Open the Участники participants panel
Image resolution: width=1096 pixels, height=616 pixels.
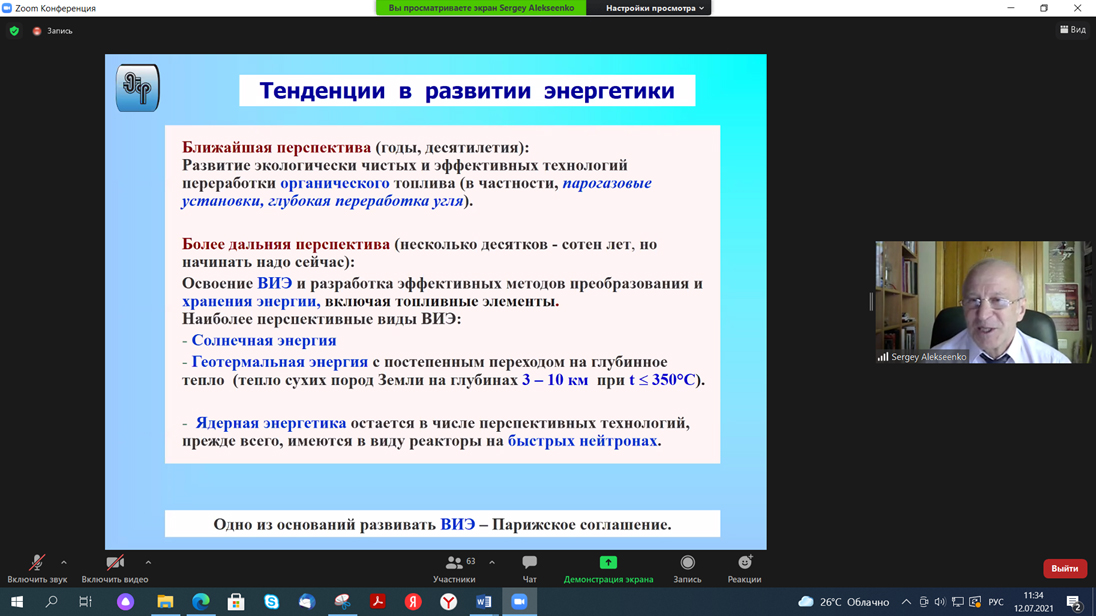tap(454, 567)
